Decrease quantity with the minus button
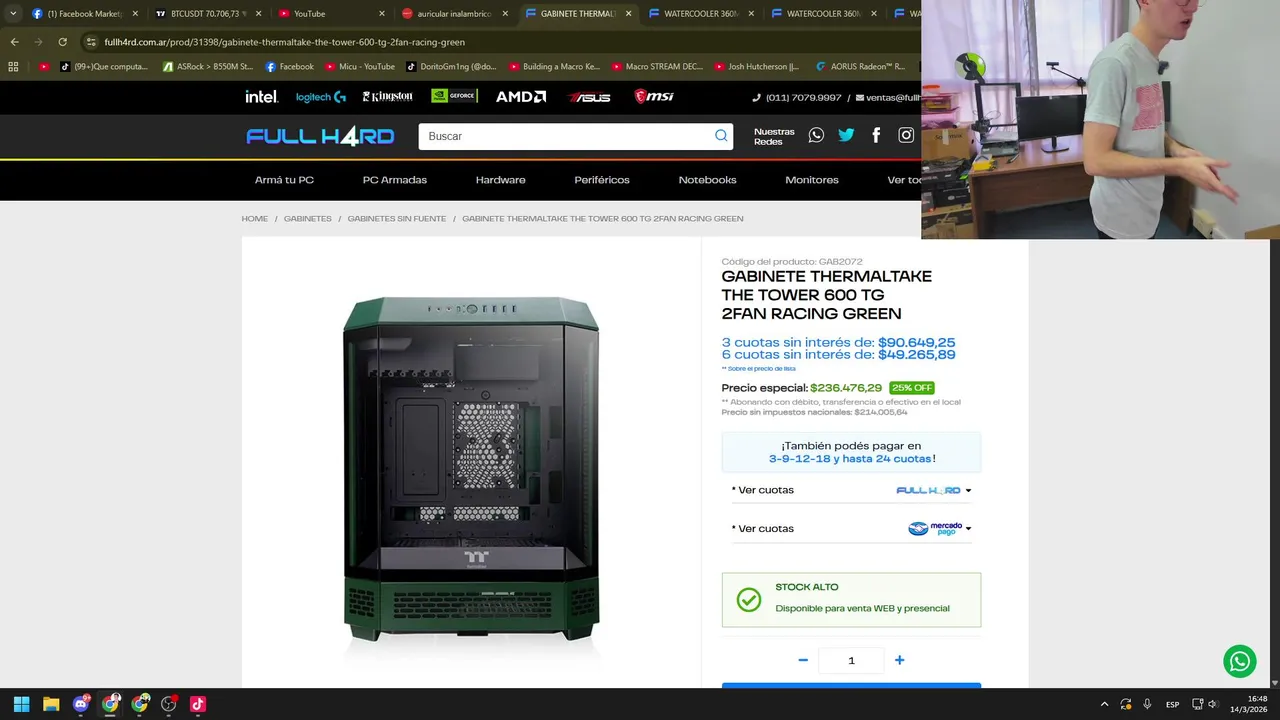This screenshot has height=720, width=1280. 803,660
